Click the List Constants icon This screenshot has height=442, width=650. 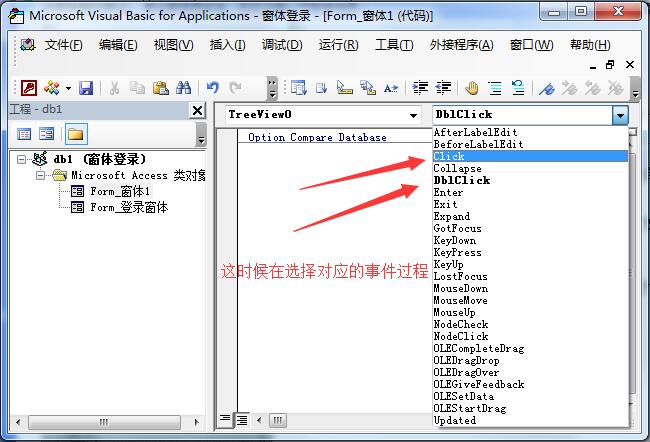[321, 88]
